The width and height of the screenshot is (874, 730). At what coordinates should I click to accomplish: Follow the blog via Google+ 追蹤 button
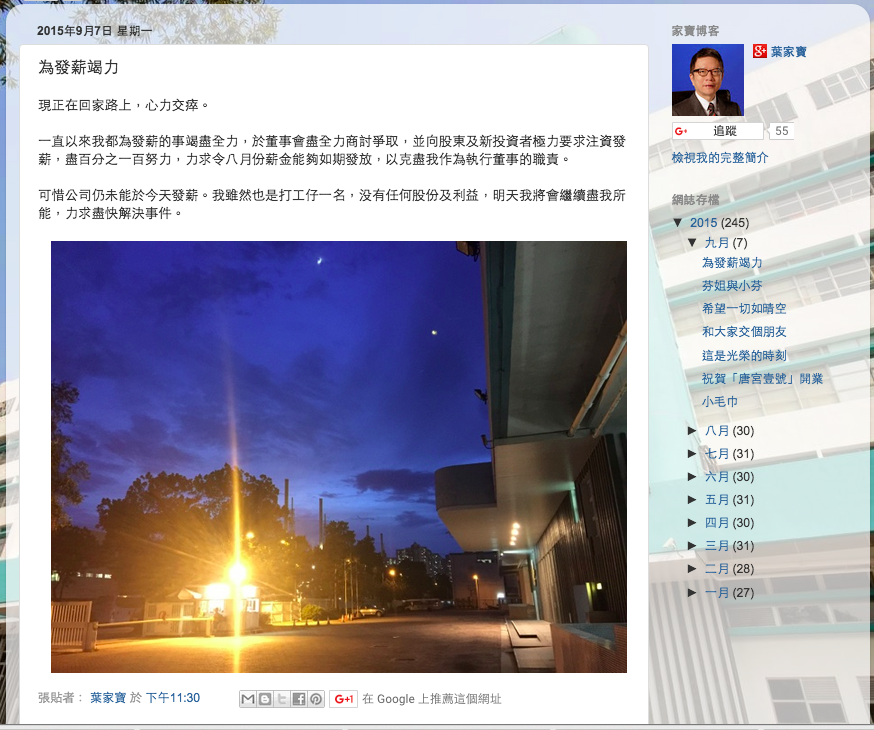[x=714, y=131]
